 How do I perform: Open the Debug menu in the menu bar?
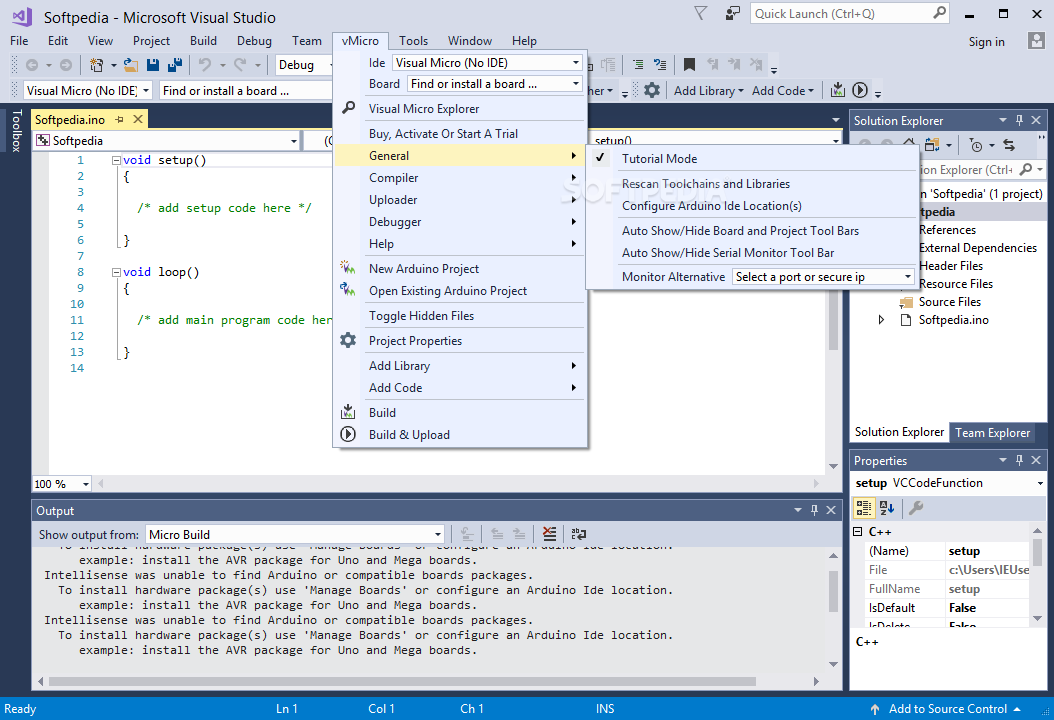[254, 41]
